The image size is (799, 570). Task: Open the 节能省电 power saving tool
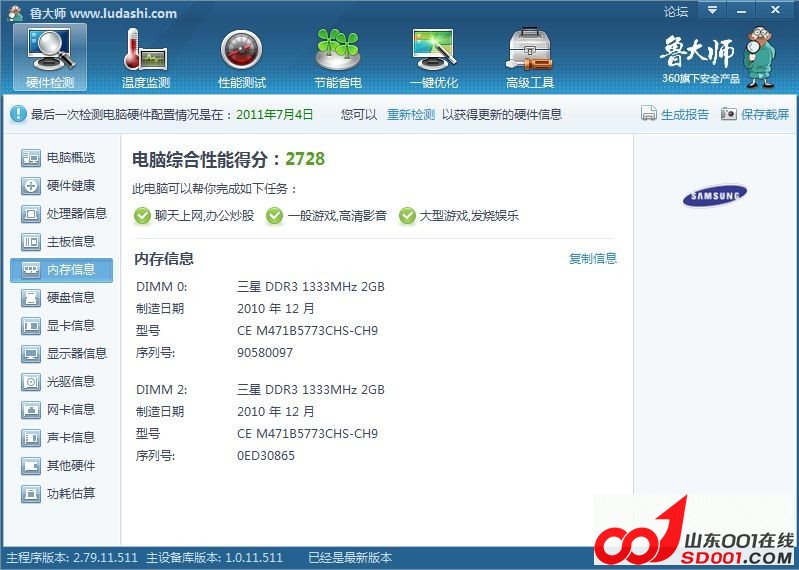point(338,58)
